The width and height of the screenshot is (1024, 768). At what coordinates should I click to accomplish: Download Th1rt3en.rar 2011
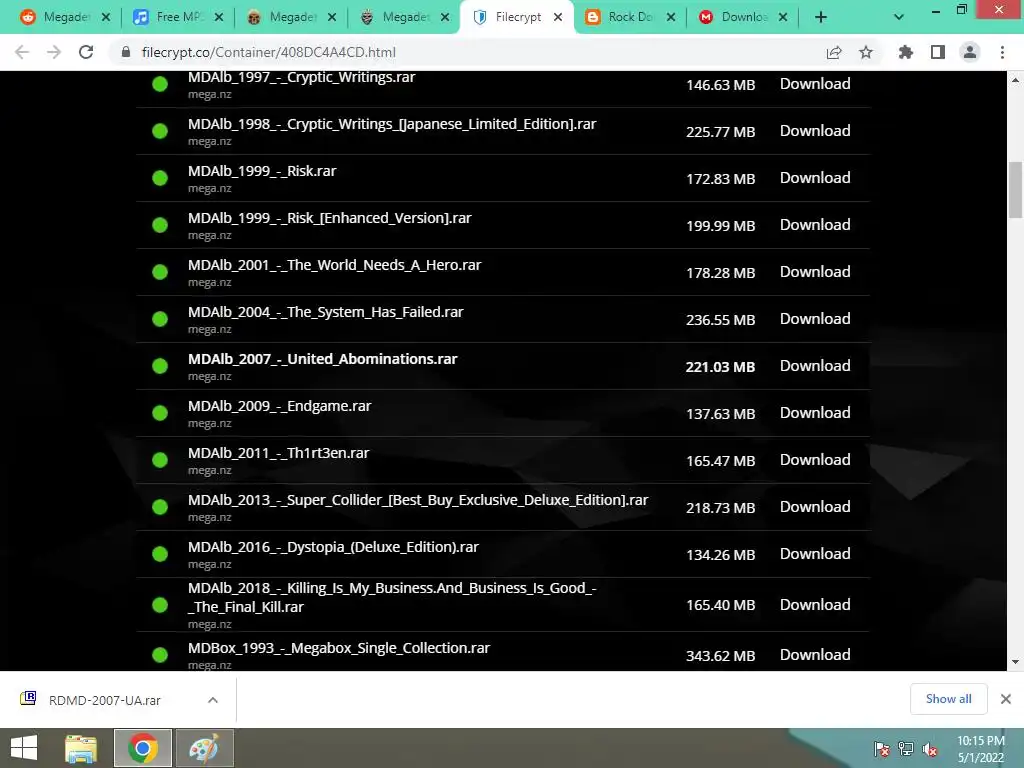coord(815,460)
